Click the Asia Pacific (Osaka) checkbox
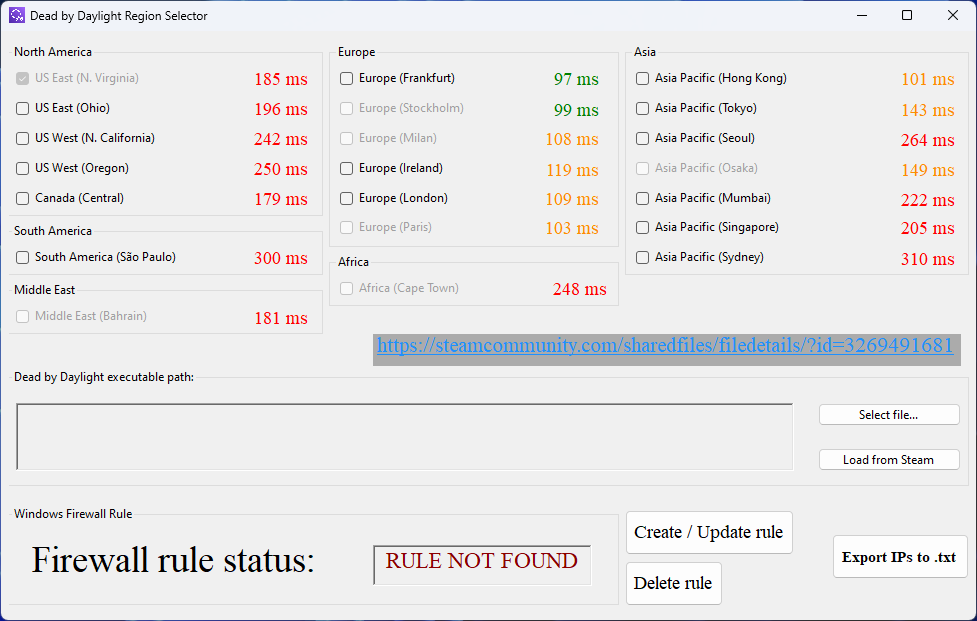Viewport: 977px width, 621px height. (x=642, y=168)
